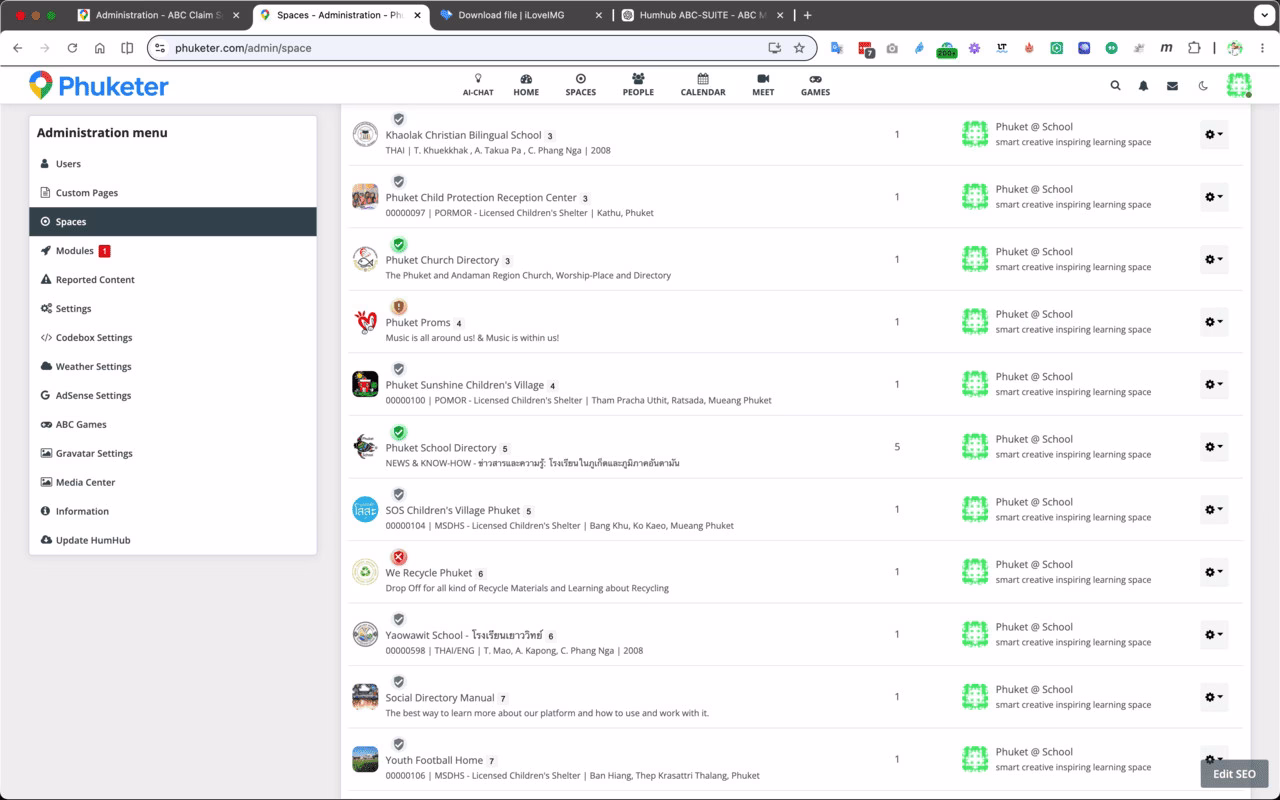Viewport: 1280px width, 800px height.
Task: Click SOS Children's Village Phuket space thumbnail
Action: click(x=365, y=509)
